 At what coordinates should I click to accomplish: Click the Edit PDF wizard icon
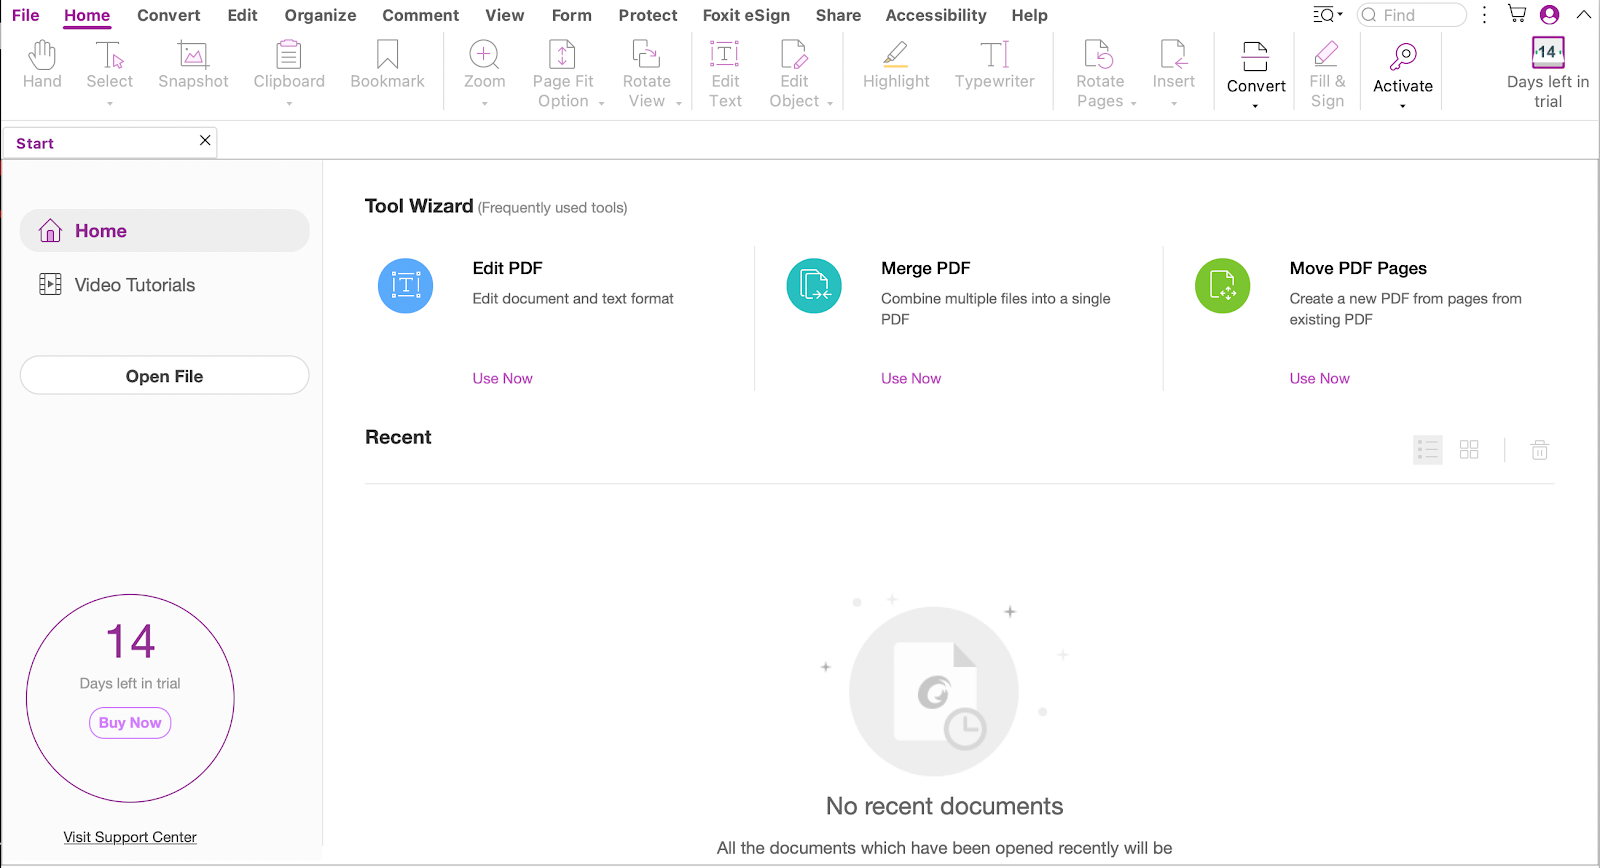click(405, 286)
